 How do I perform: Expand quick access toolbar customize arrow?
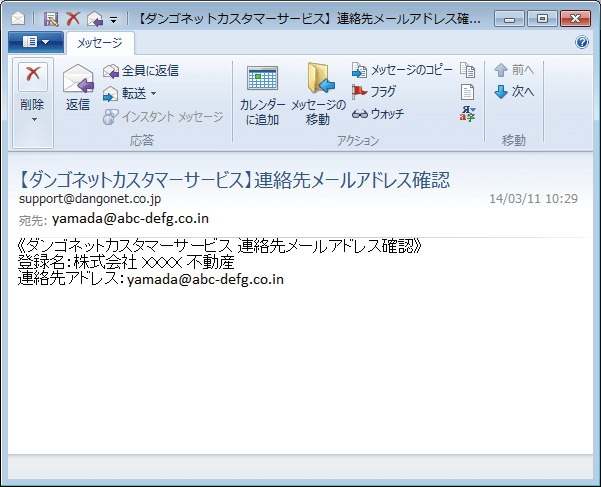pos(113,19)
